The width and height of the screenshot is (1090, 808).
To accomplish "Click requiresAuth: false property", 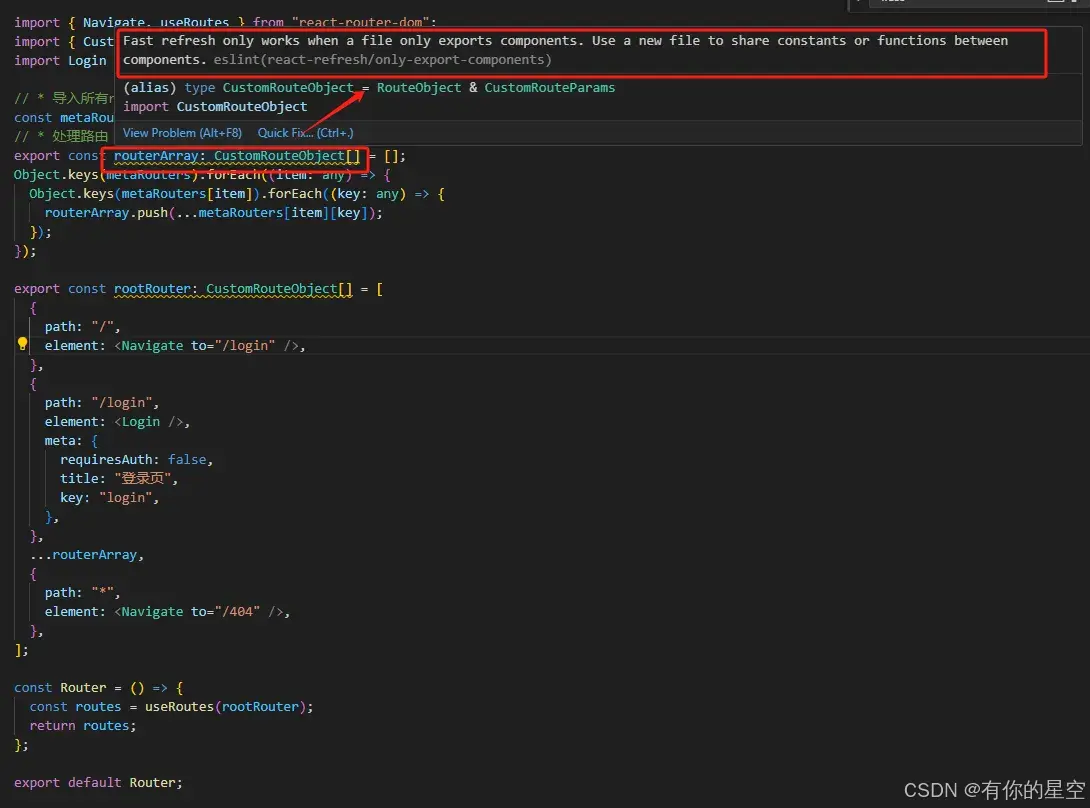I will click(x=136, y=460).
